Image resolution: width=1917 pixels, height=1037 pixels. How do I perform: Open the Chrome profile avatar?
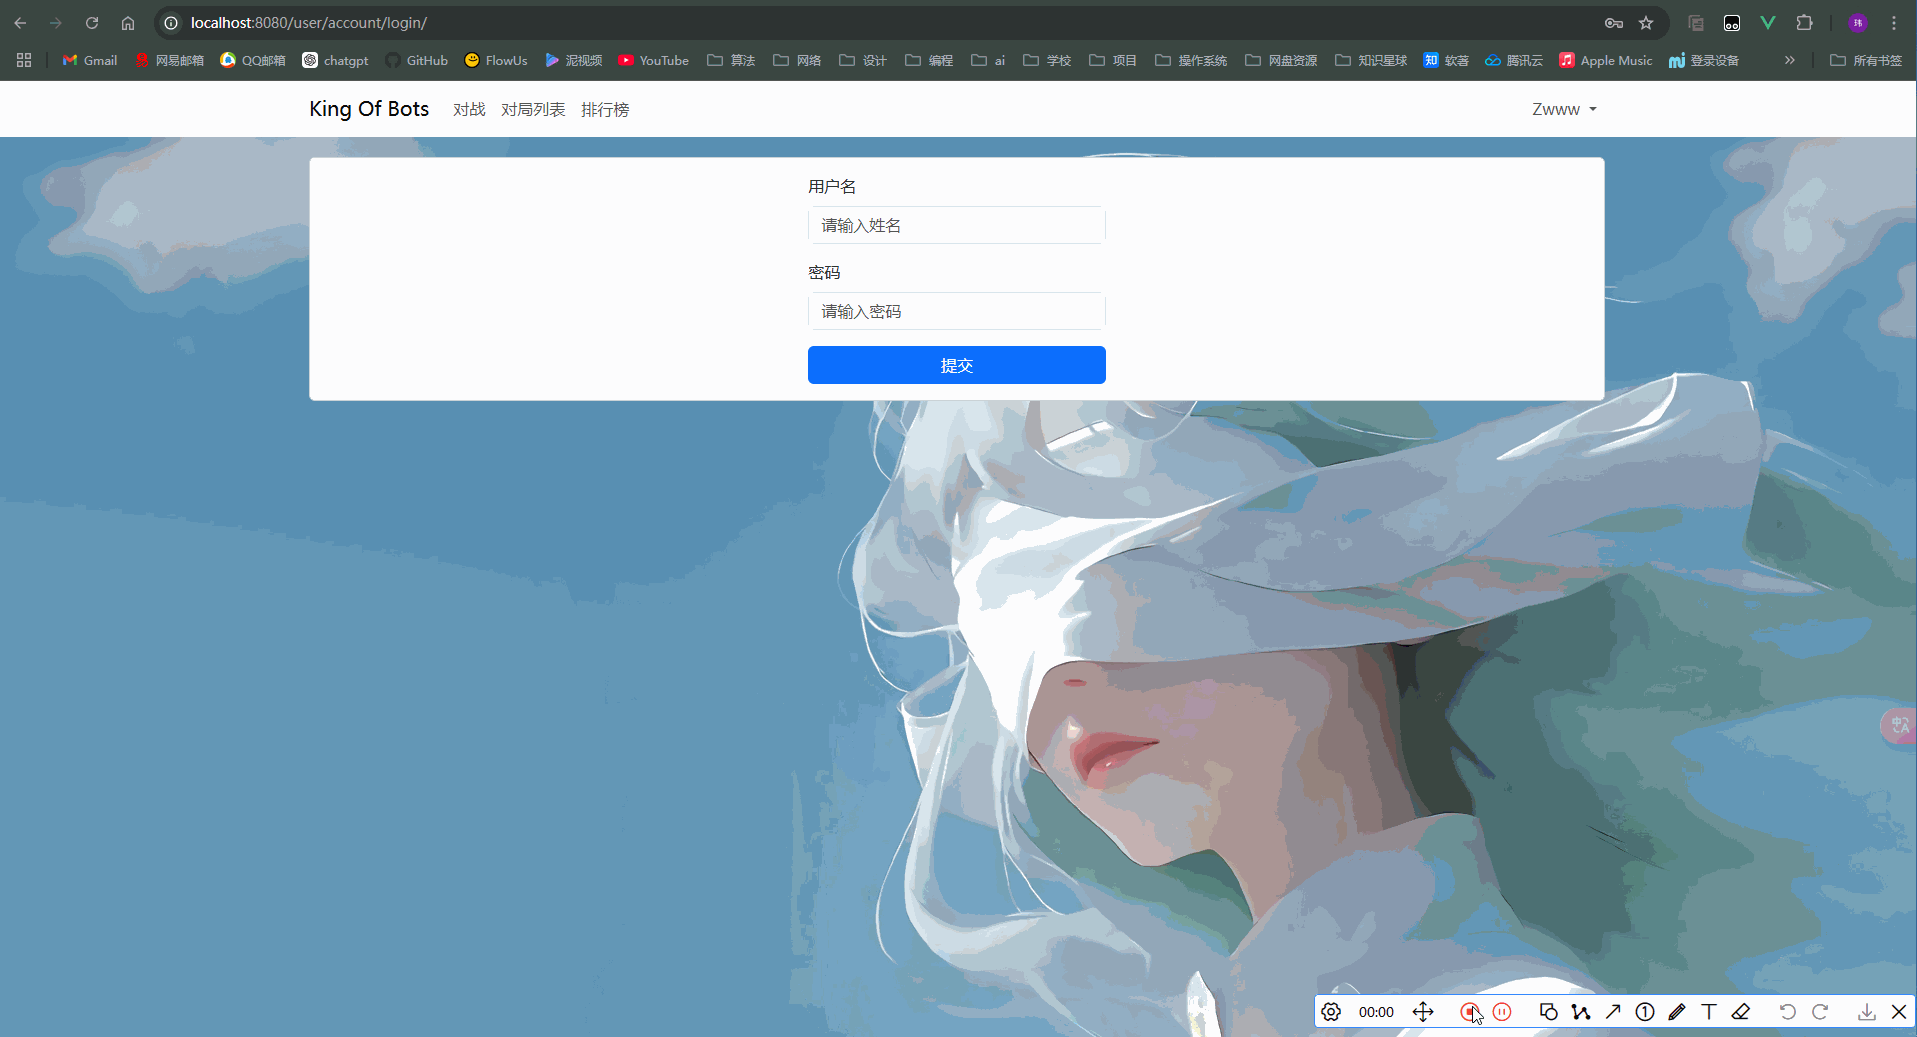click(x=1858, y=23)
